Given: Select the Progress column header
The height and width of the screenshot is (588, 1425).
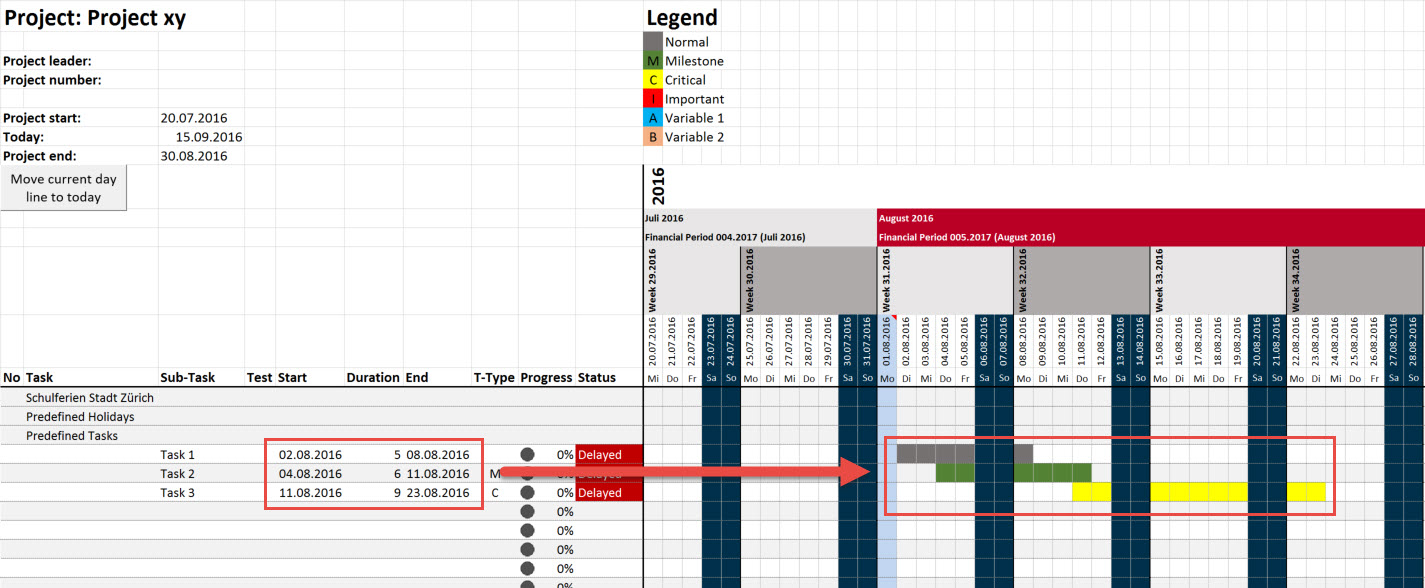Looking at the screenshot, I should click(546, 378).
